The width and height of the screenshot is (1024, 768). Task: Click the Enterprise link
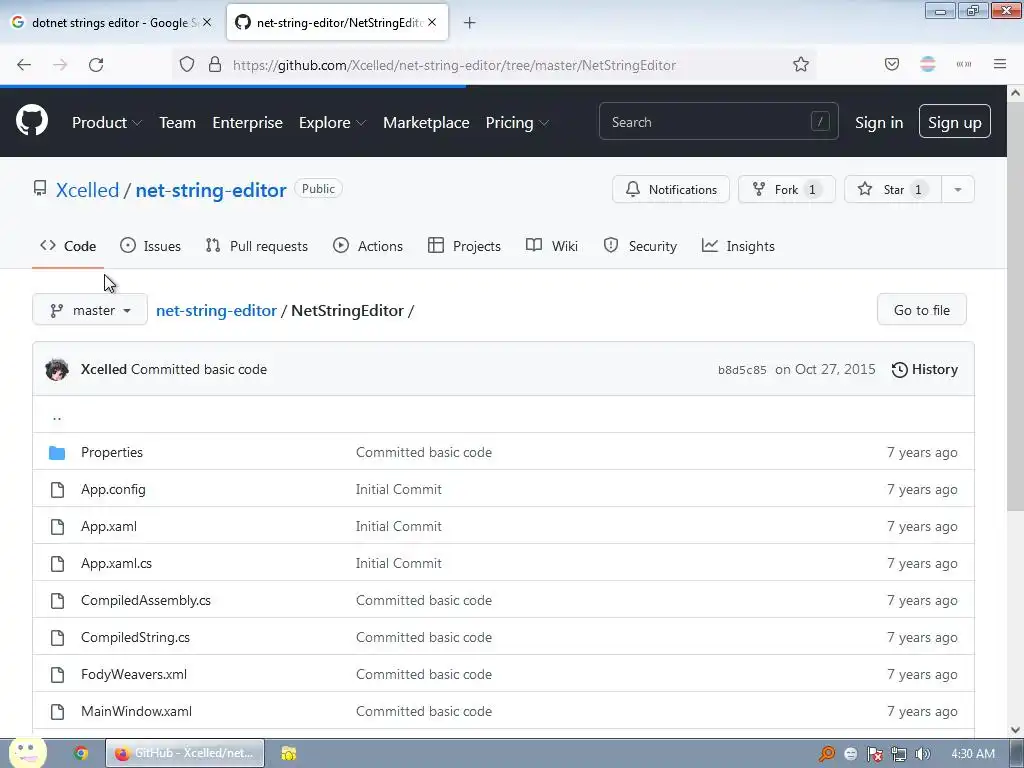click(248, 123)
